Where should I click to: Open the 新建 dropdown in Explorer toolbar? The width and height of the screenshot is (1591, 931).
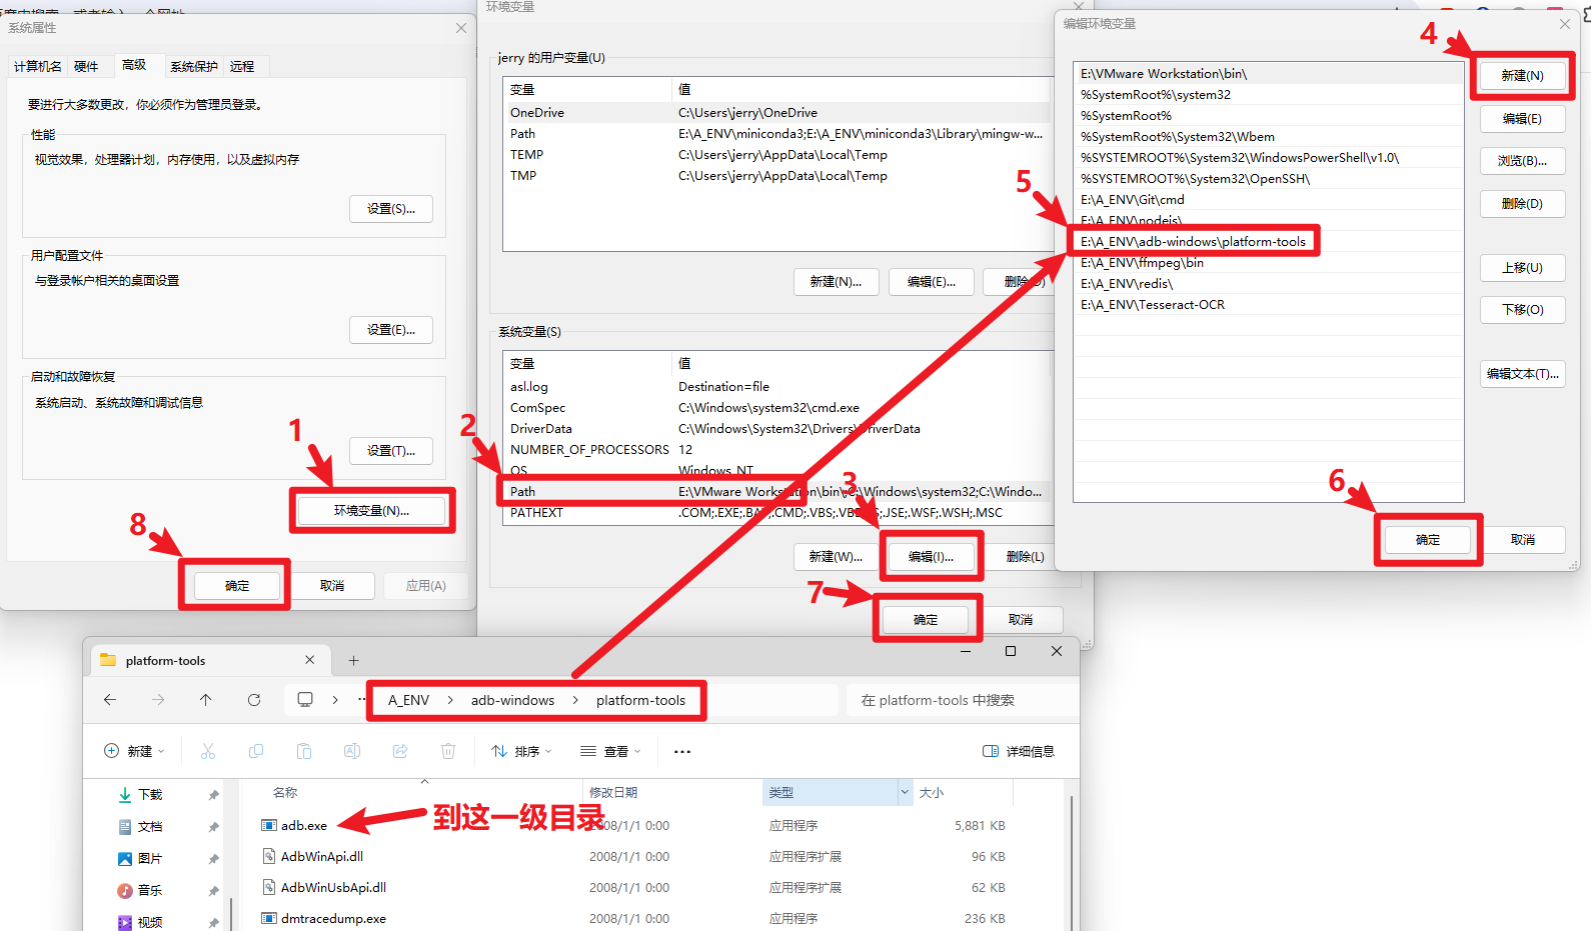point(134,751)
